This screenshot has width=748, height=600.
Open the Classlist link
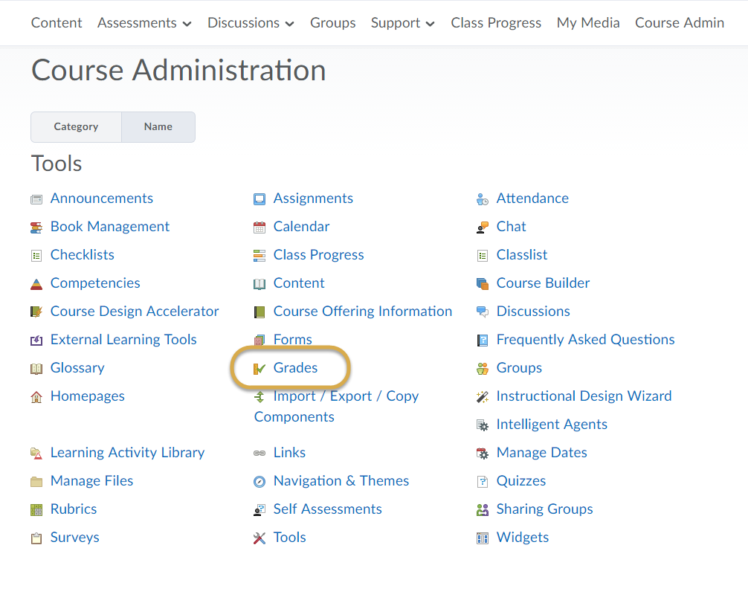[x=521, y=255]
